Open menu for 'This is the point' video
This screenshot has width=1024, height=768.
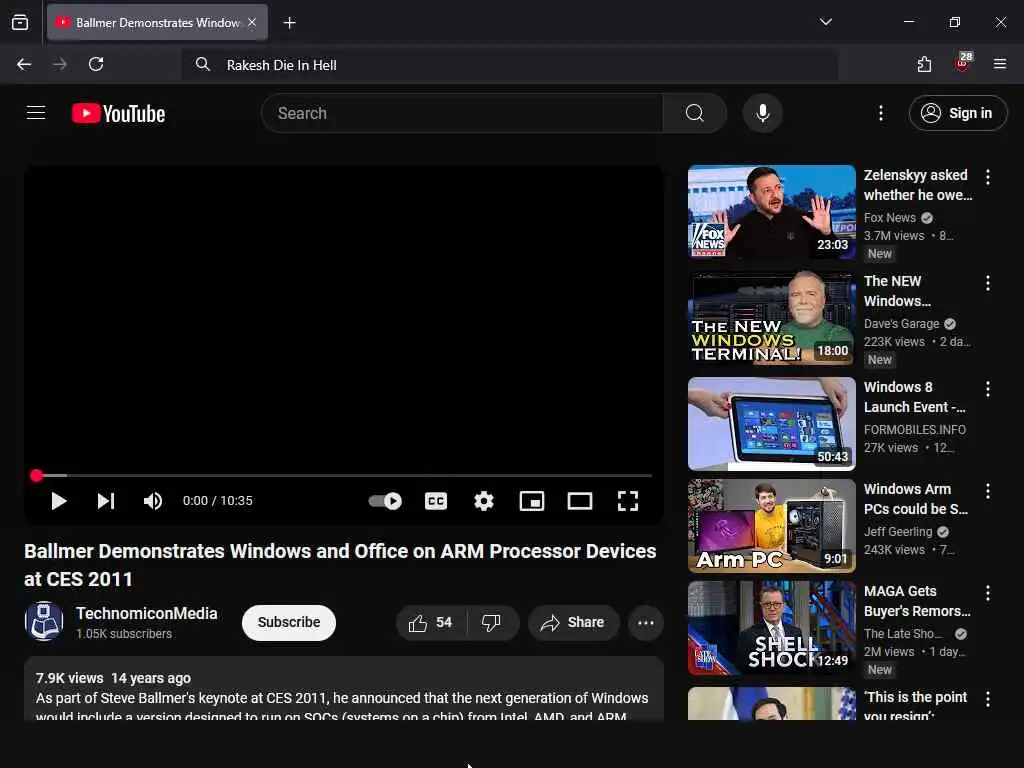[987, 699]
